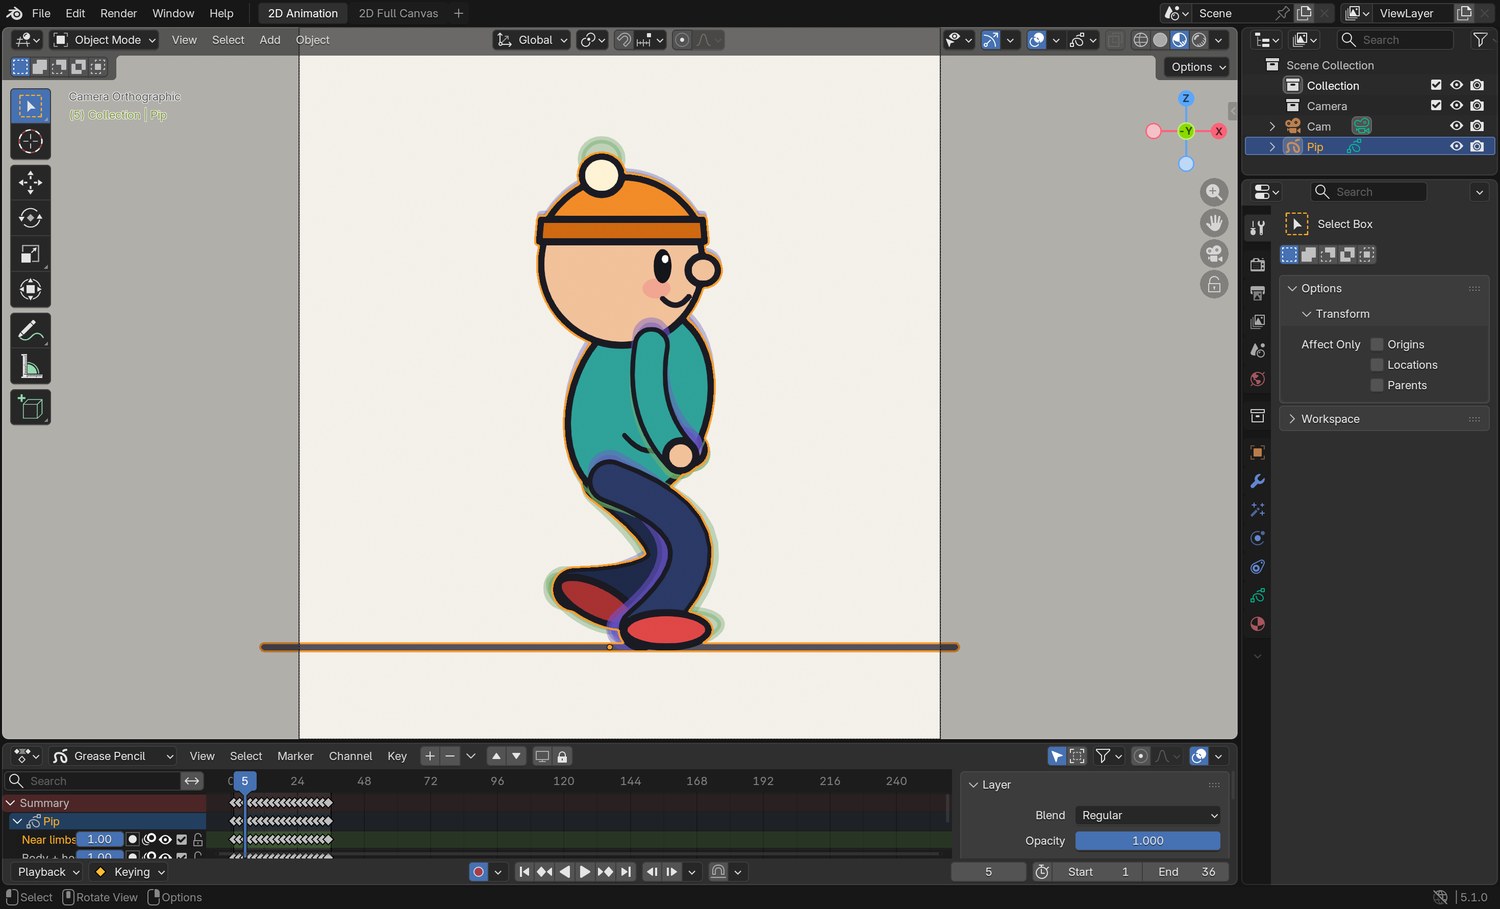Open the viewport Add menu
This screenshot has width=1500, height=909.
[x=270, y=40]
